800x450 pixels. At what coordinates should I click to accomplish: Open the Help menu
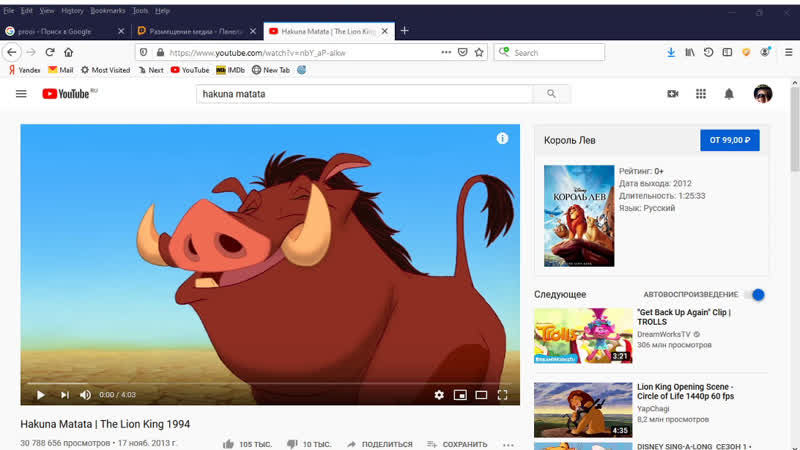(162, 11)
